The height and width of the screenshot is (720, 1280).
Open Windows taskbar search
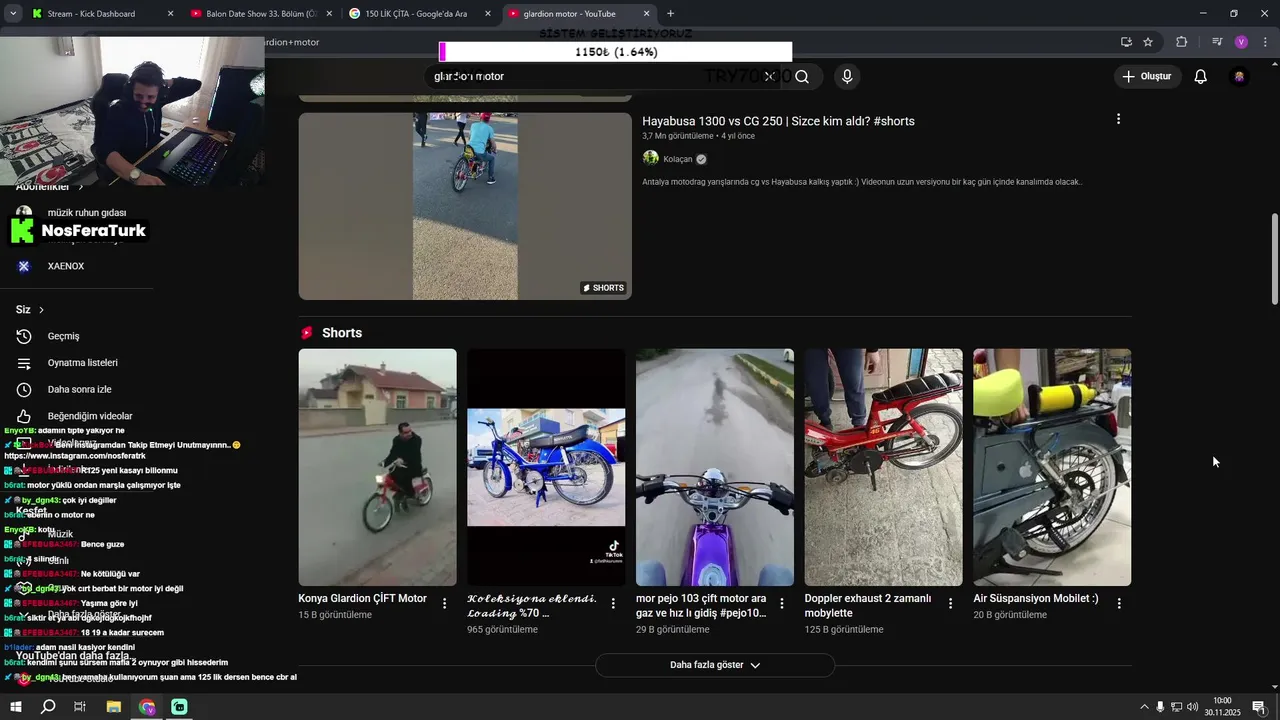coord(48,707)
